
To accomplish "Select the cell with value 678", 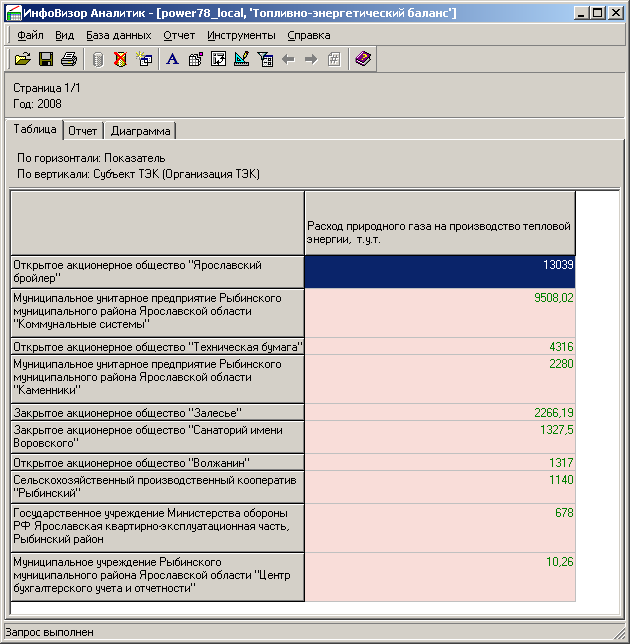I will tap(440, 528).
